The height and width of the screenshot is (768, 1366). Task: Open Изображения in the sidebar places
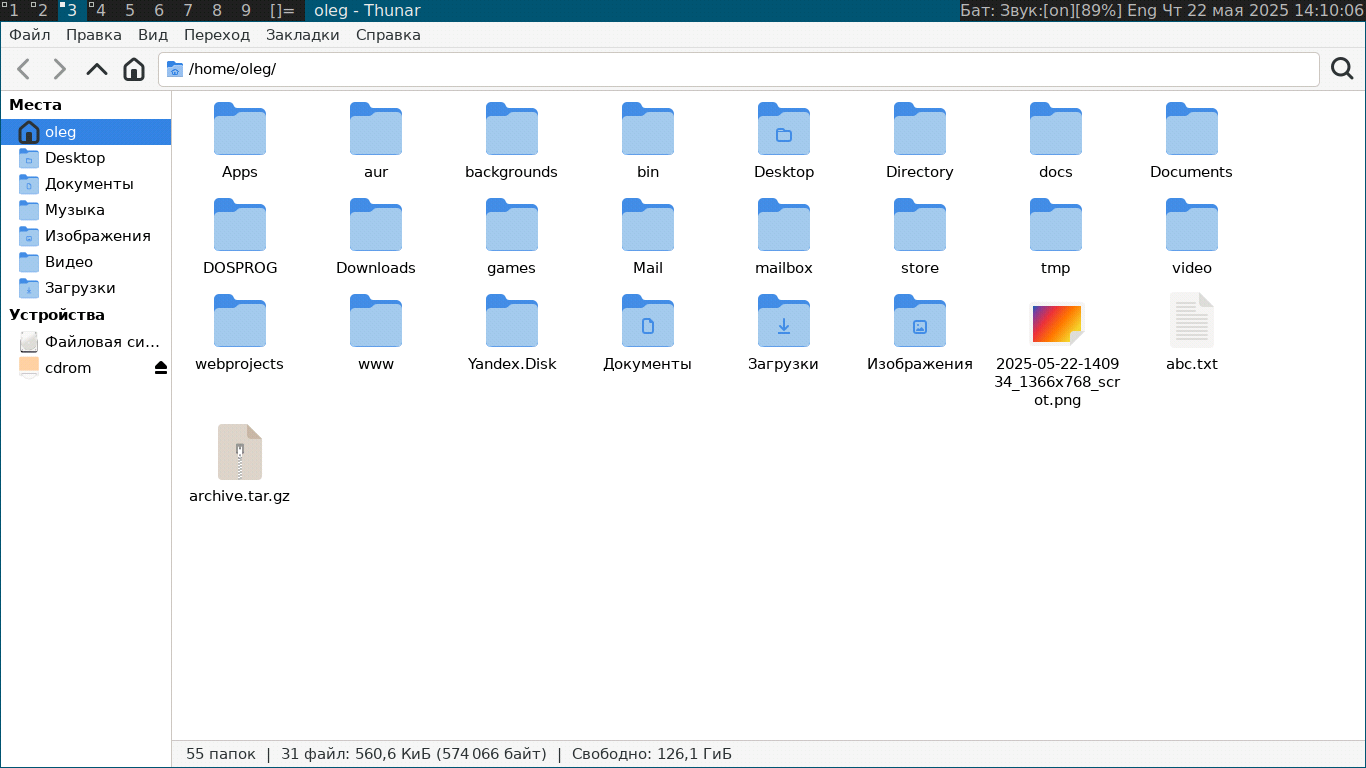(86, 236)
